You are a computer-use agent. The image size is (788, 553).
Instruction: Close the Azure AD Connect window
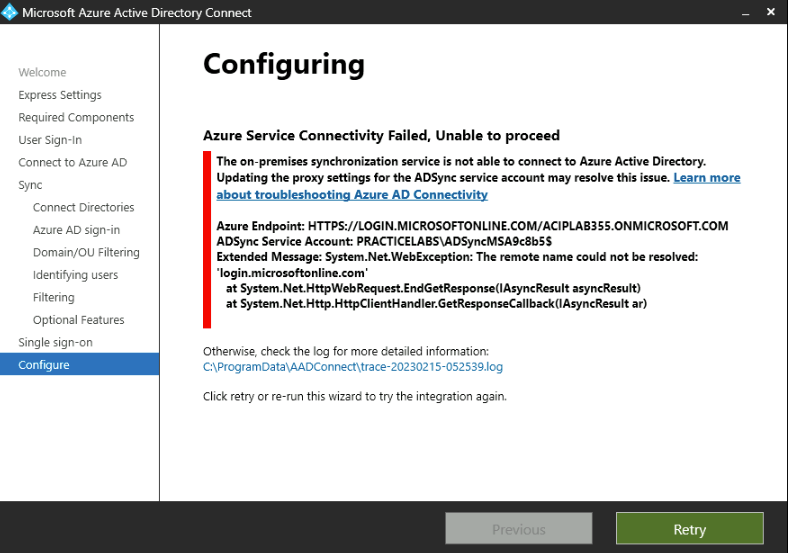click(x=771, y=12)
